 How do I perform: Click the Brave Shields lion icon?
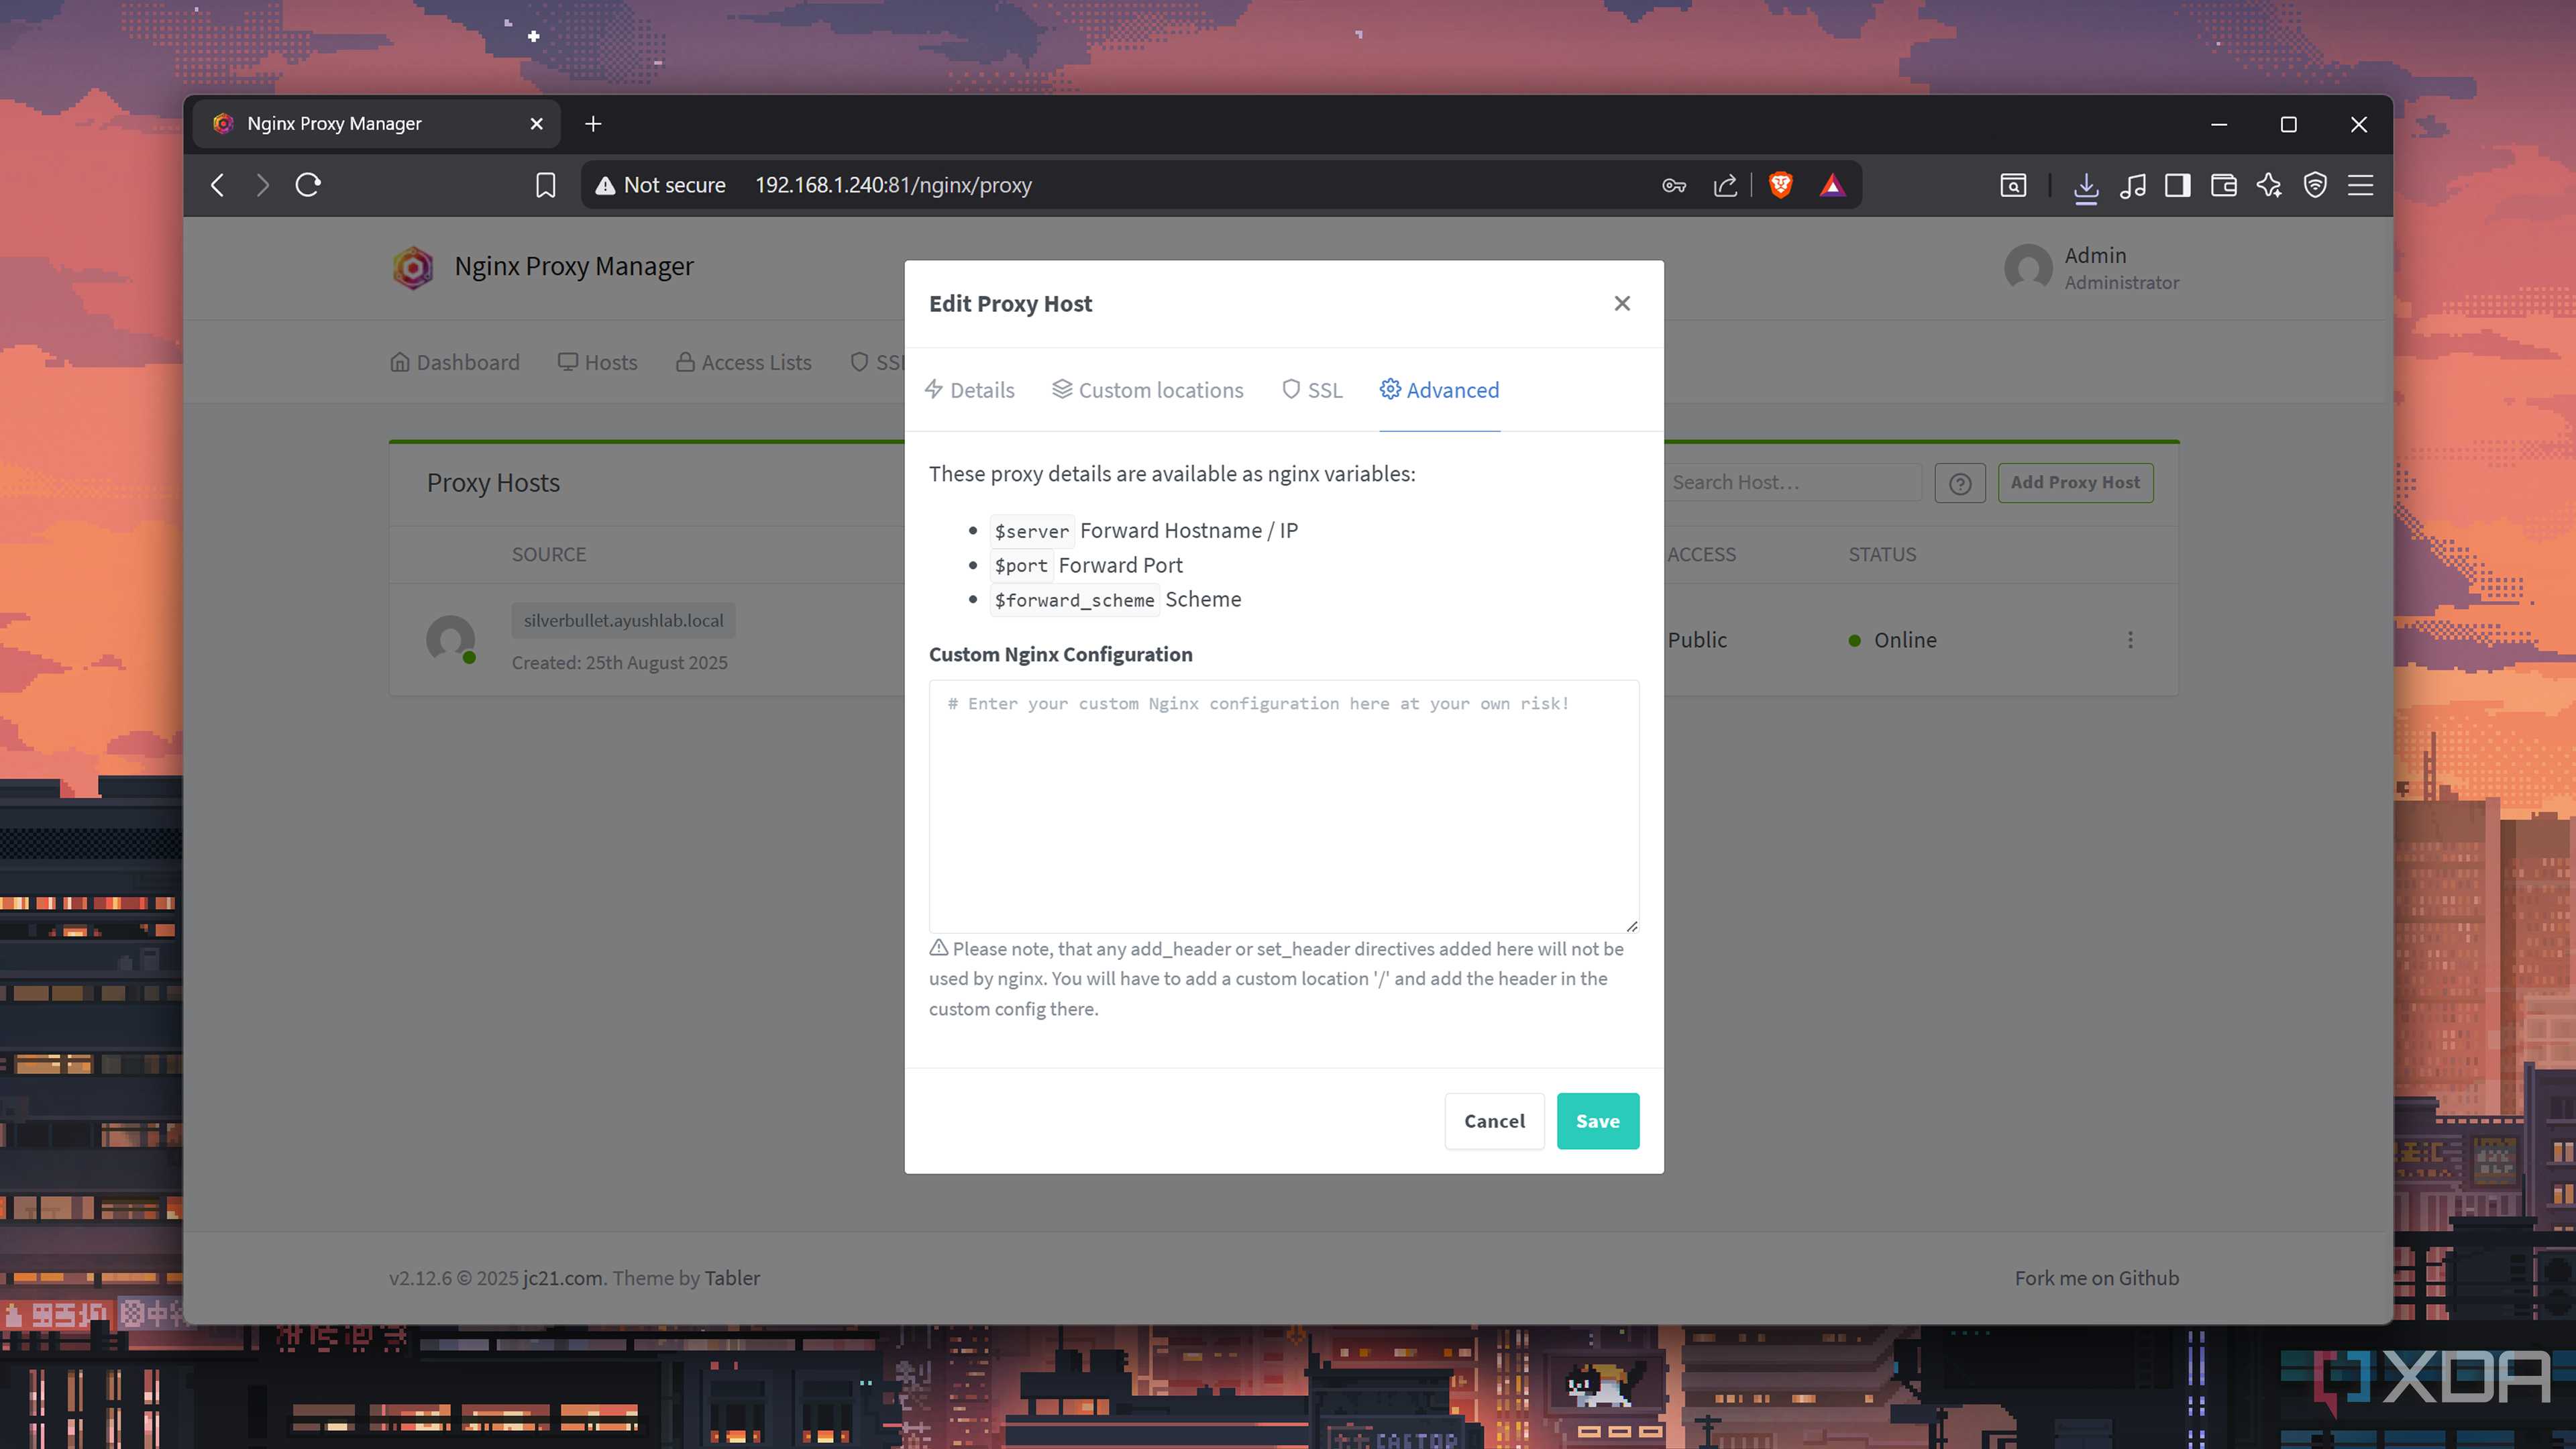coord(1780,185)
